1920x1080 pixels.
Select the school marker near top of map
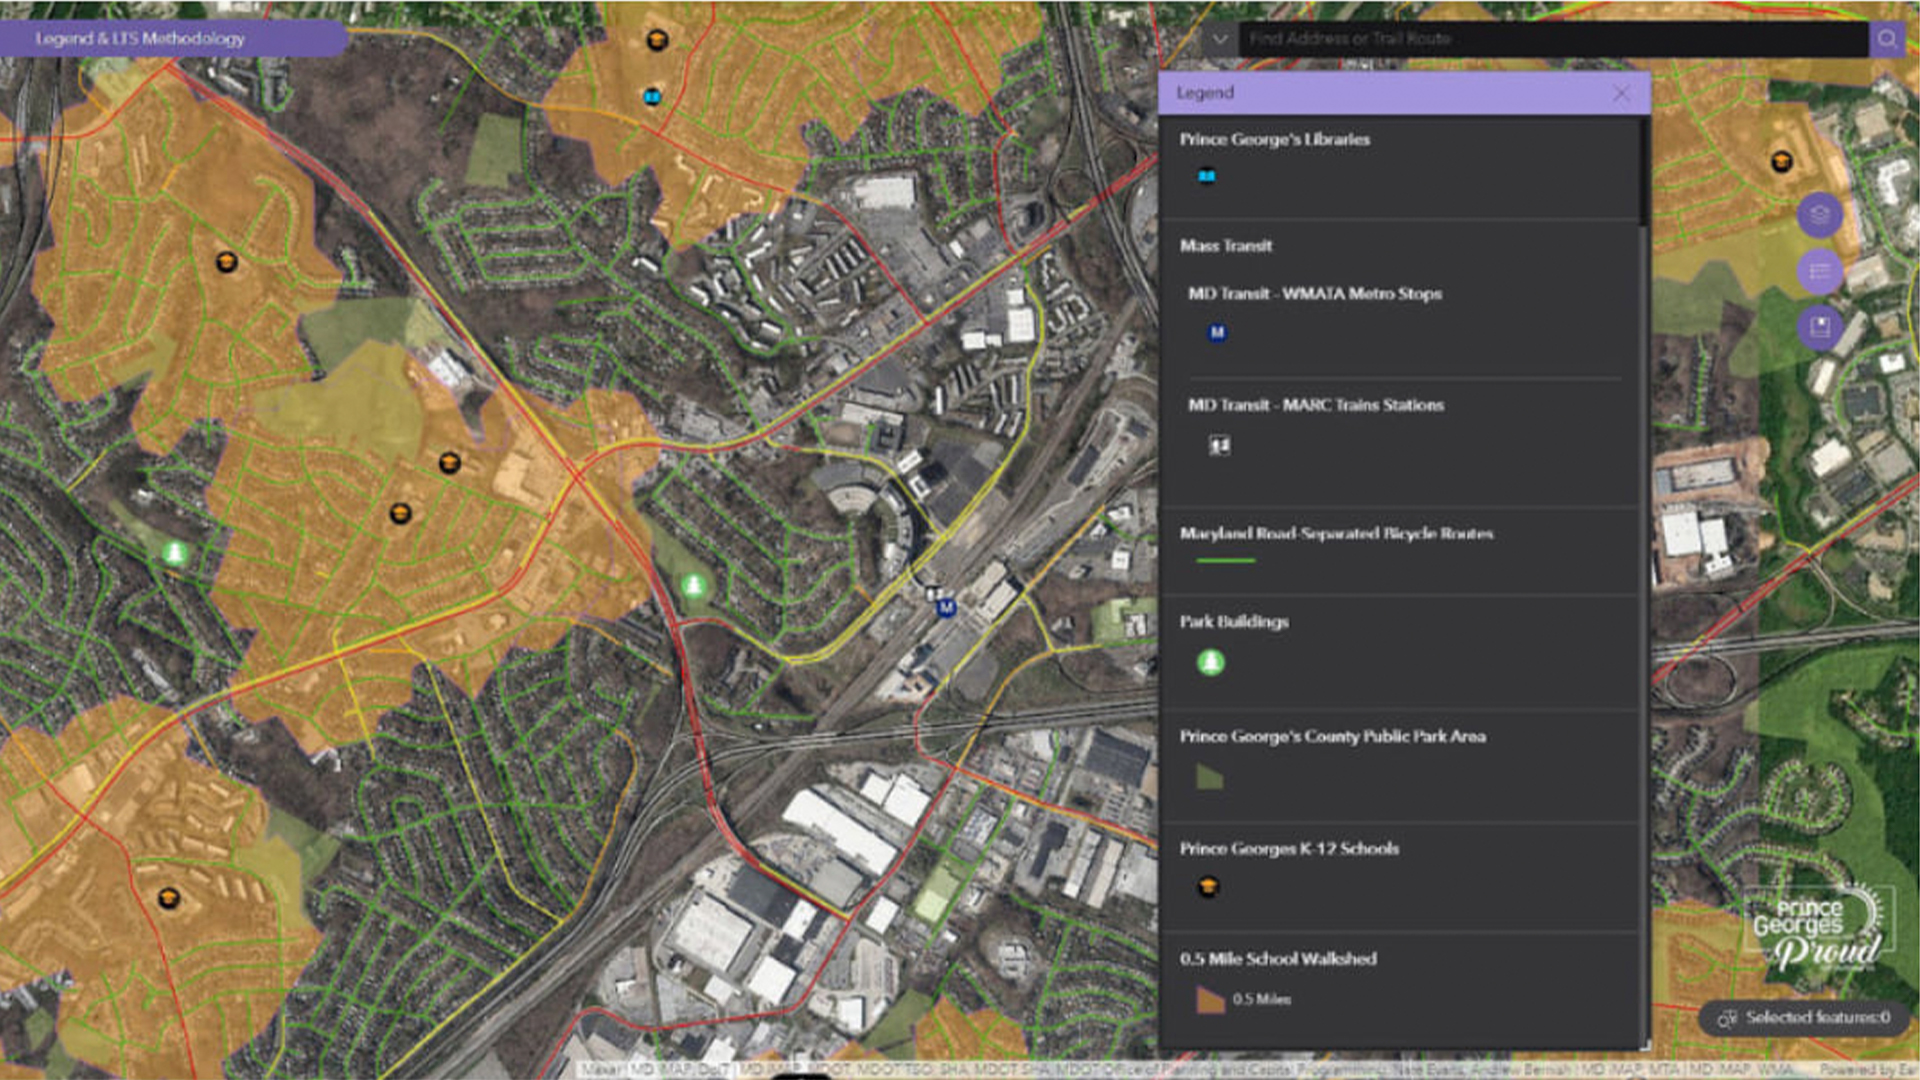pyautogui.click(x=657, y=40)
